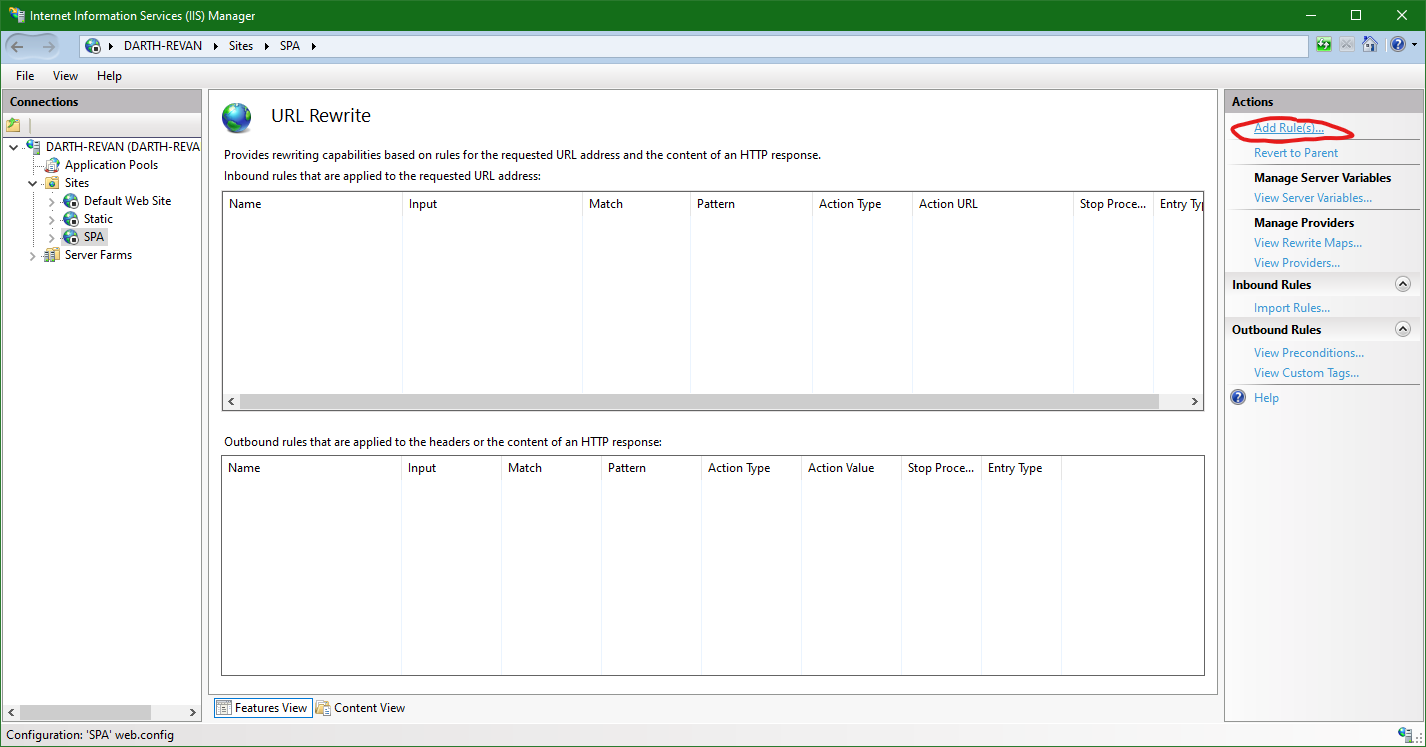
Task: Open the Home page via the house icon
Action: (x=1369, y=44)
